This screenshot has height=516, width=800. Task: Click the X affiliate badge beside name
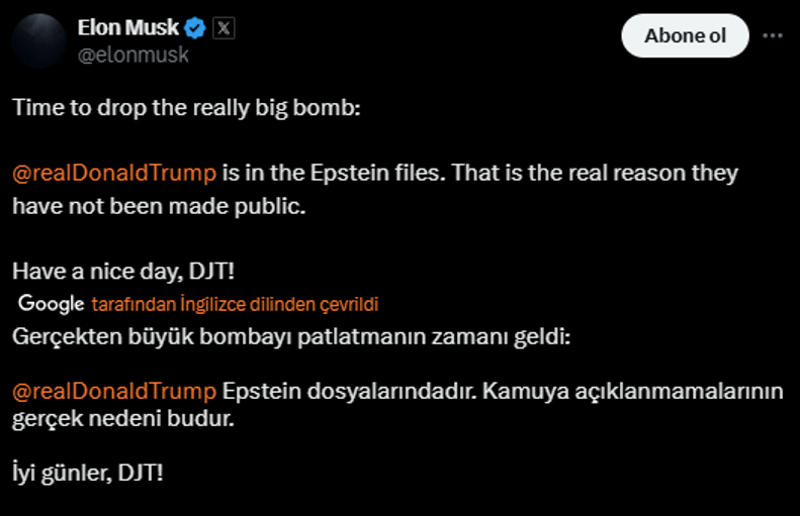tap(223, 28)
